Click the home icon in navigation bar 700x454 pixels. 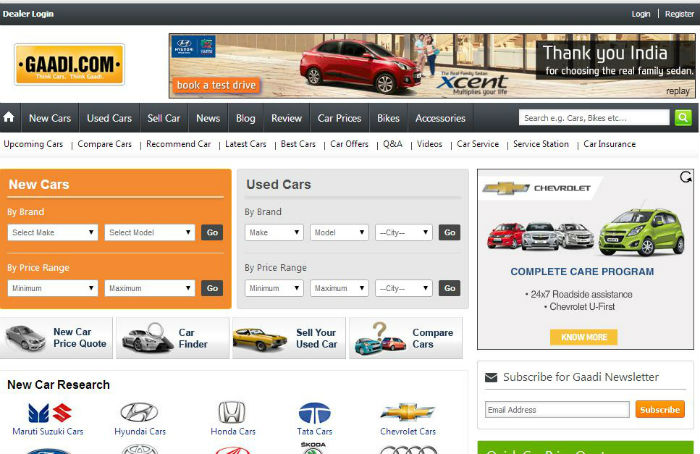(10, 118)
